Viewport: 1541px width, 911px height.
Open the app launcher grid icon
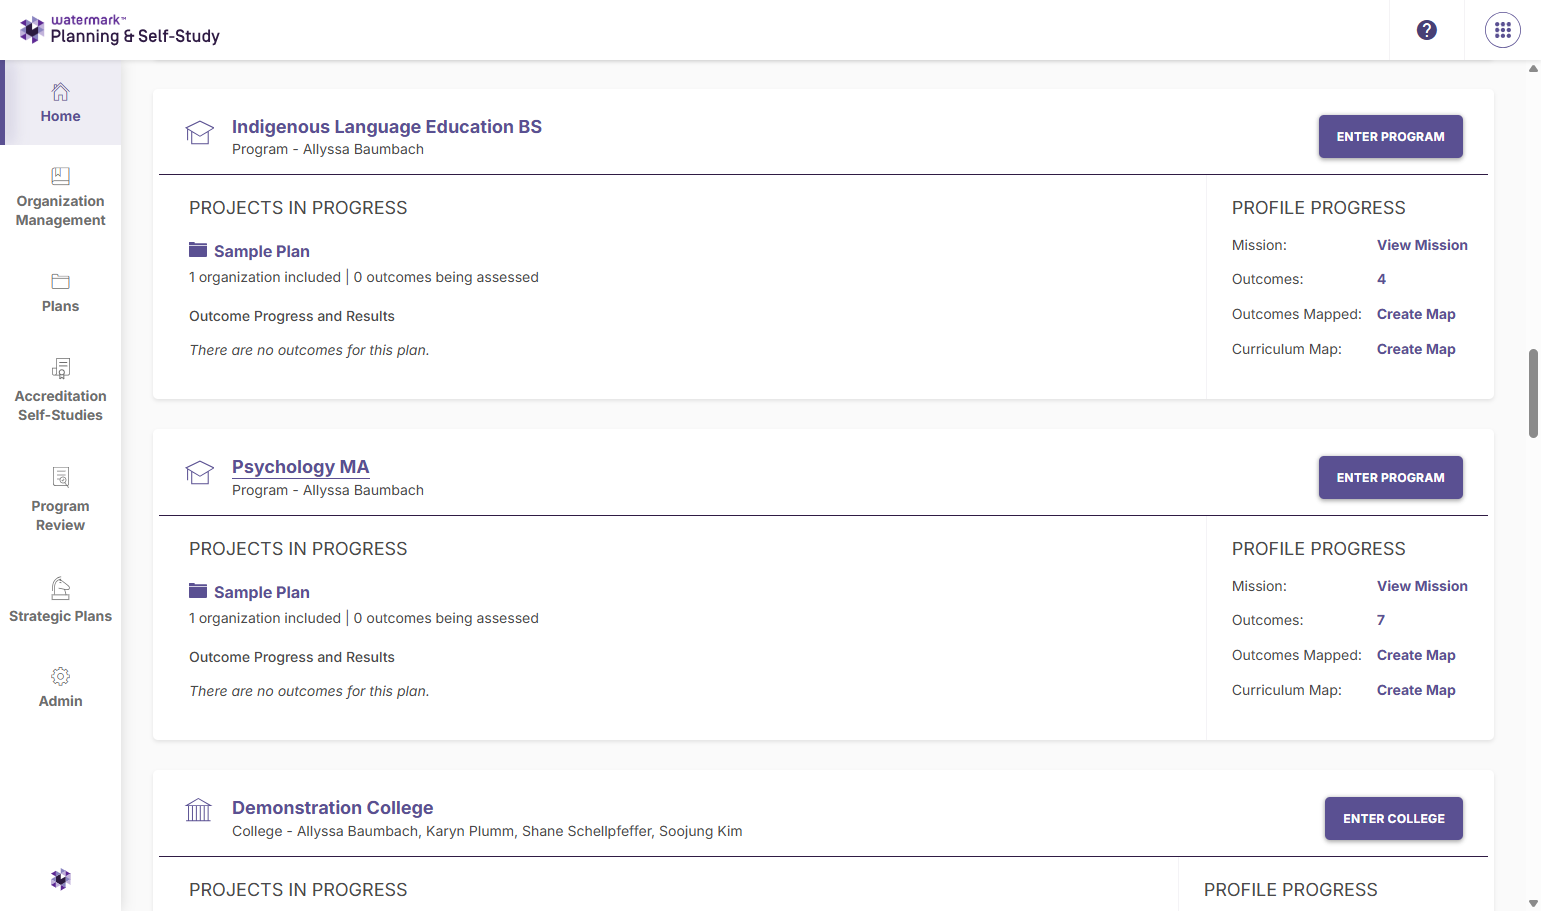(x=1503, y=30)
